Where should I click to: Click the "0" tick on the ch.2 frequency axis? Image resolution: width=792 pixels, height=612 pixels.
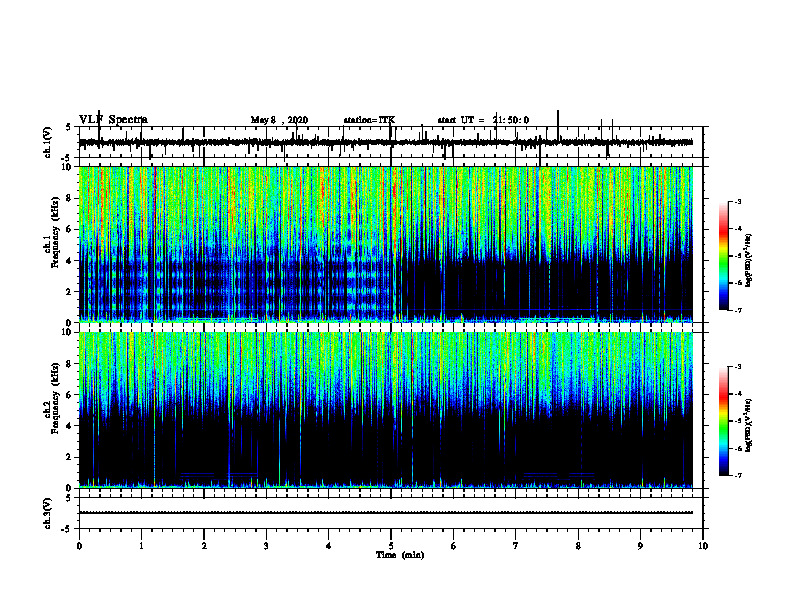(71, 488)
